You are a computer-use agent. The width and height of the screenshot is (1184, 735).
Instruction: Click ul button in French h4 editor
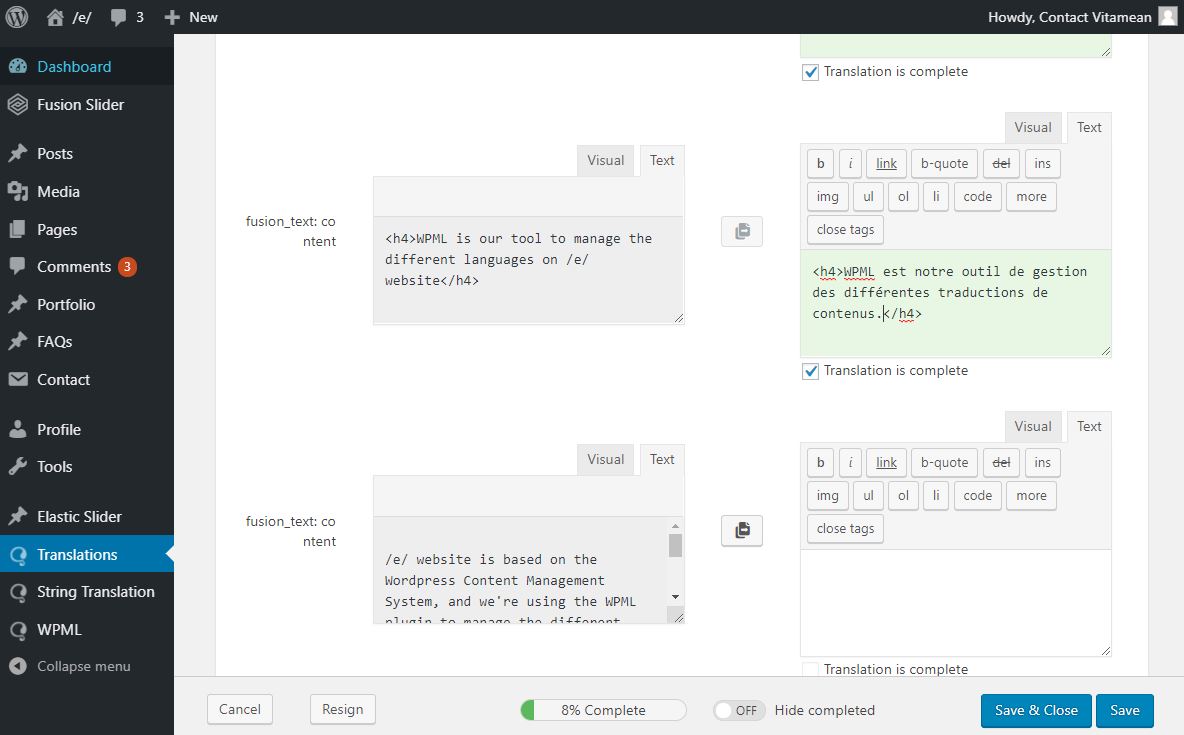[868, 196]
